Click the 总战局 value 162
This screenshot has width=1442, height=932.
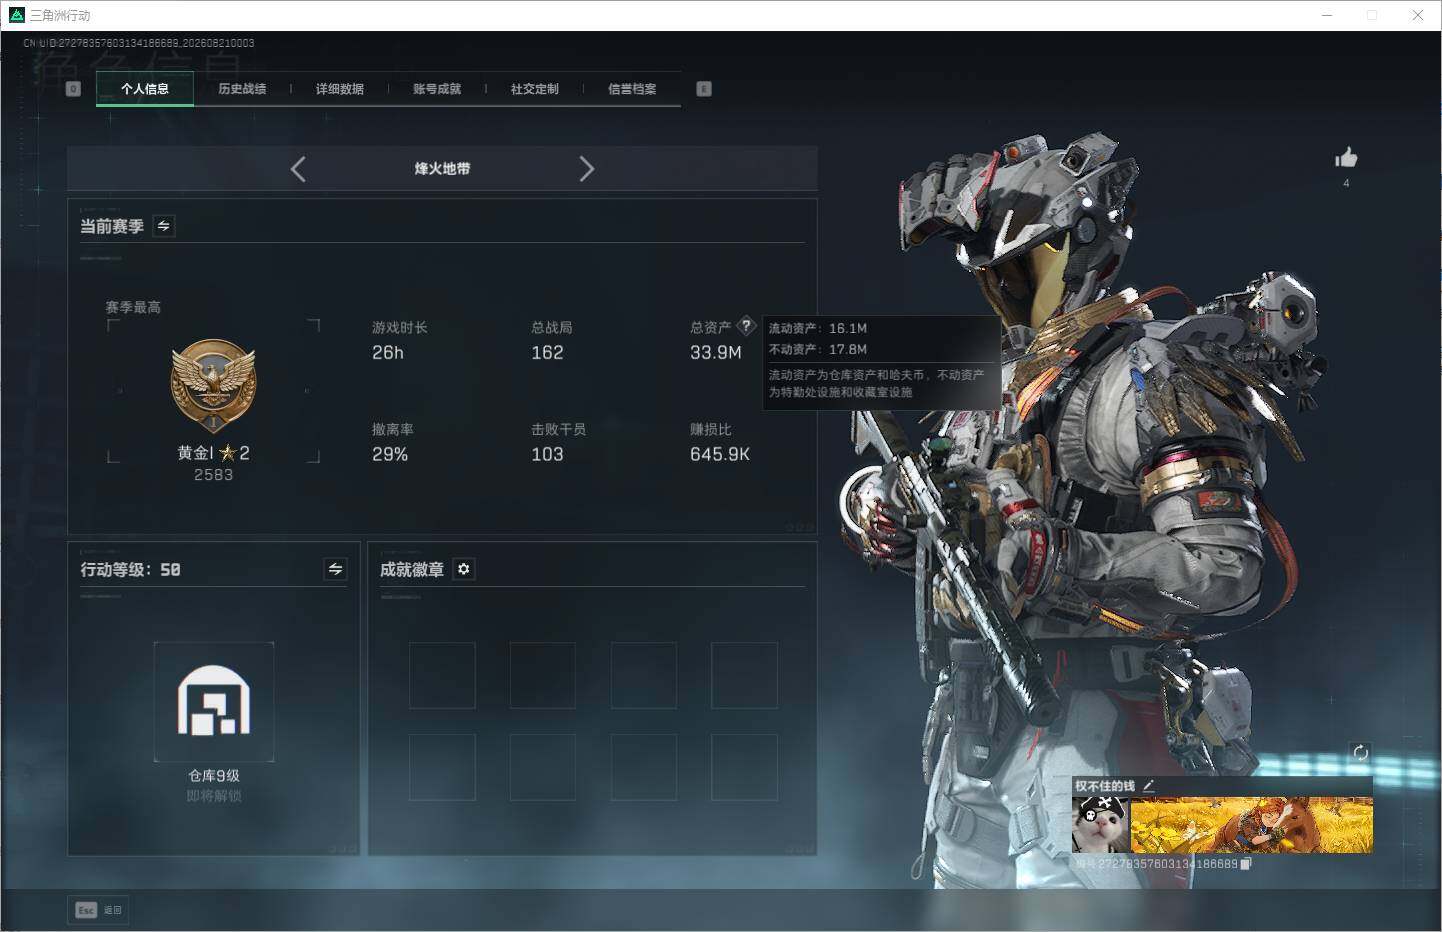(547, 353)
